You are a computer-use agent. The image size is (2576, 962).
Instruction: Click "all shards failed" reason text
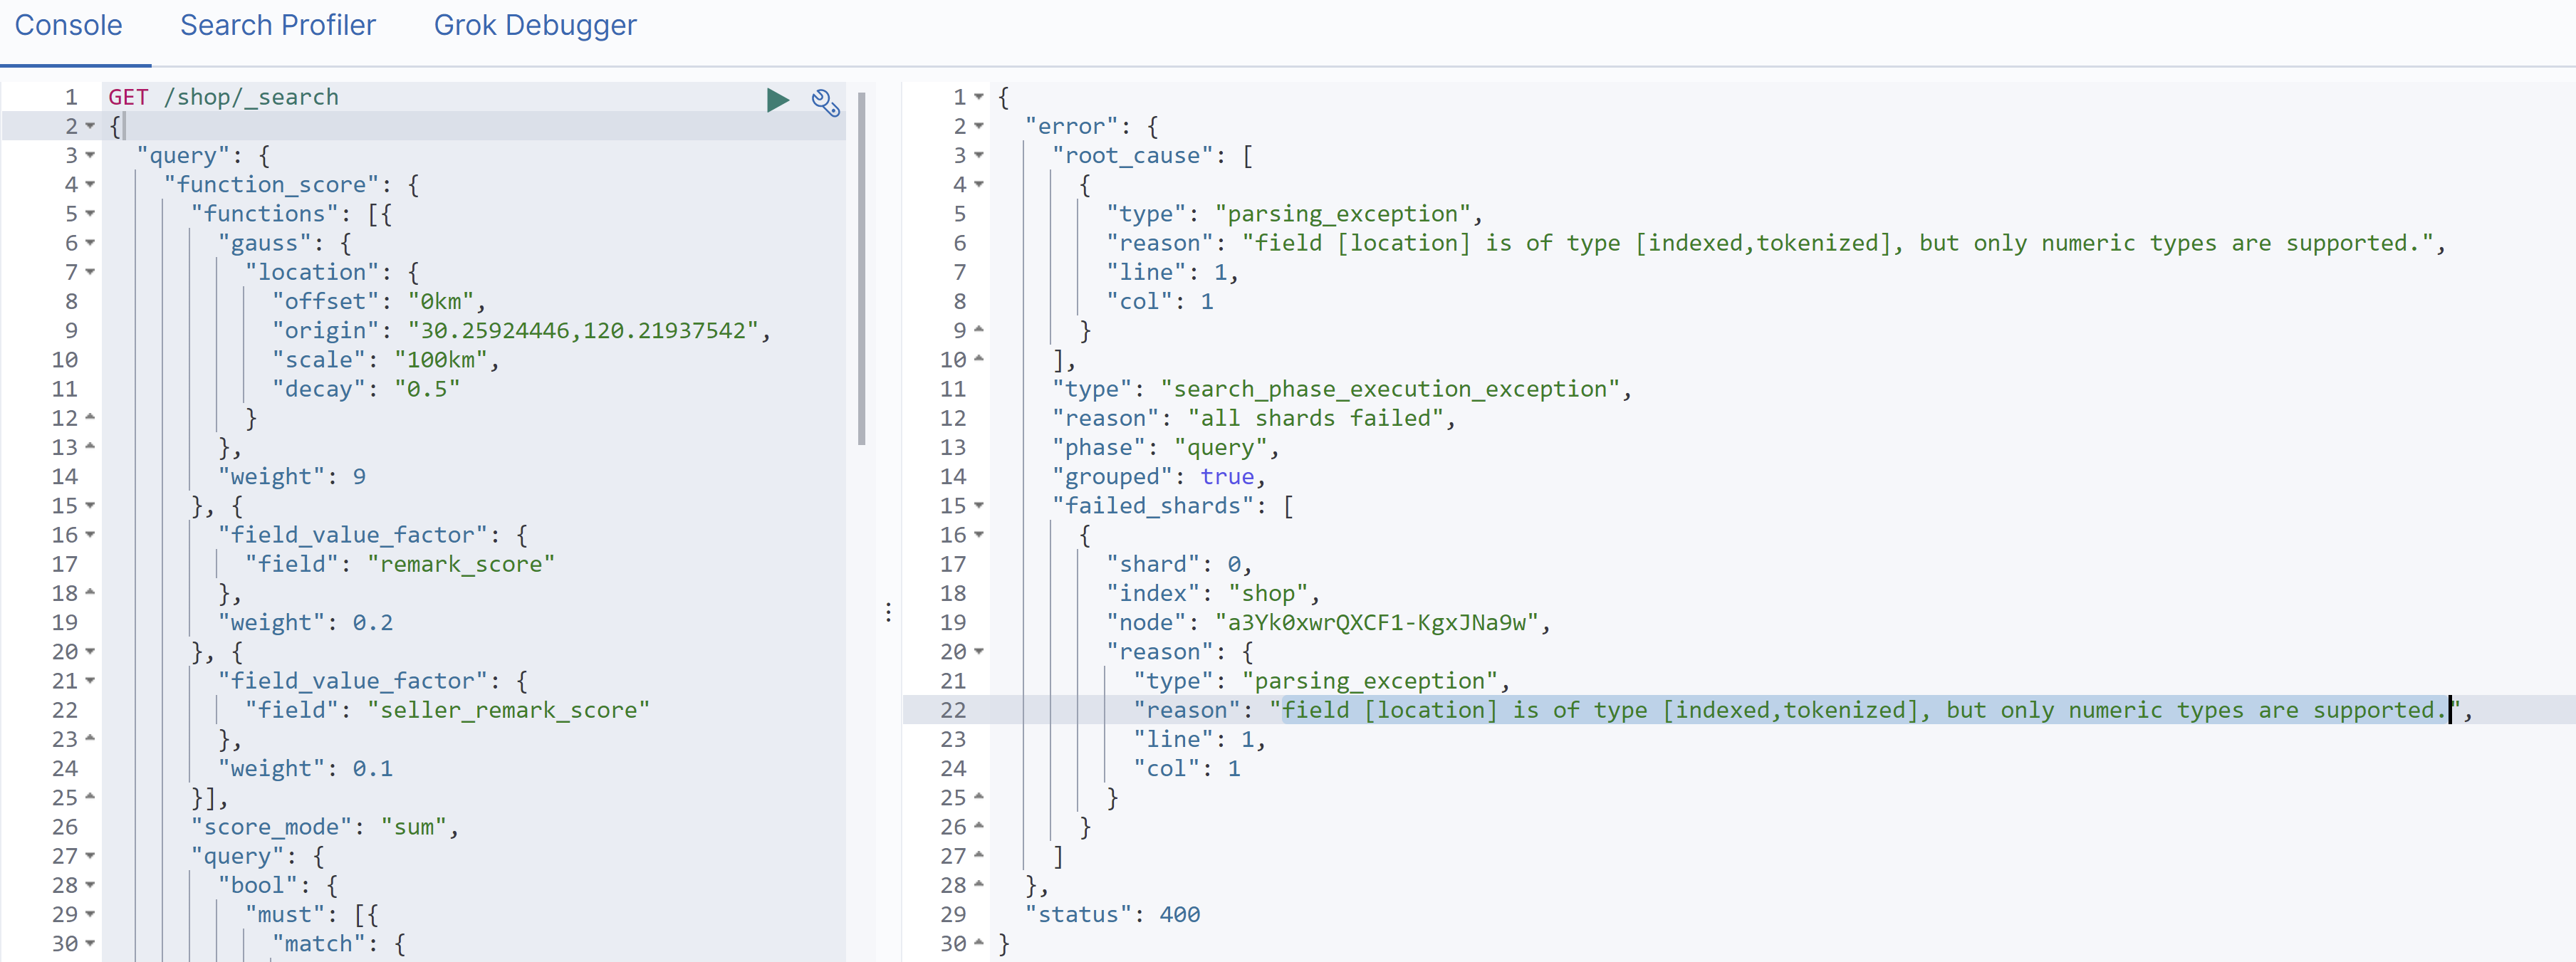[1315, 418]
